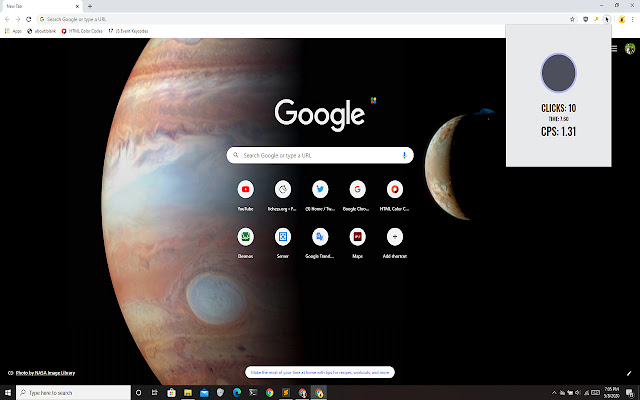Click the colorful doodle icon beside Google logo
640x400 pixels.
click(373, 100)
